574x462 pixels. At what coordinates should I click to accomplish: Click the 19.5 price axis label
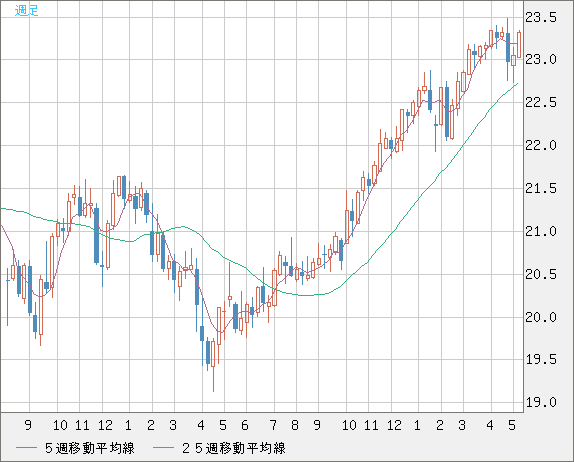[x=541, y=359]
